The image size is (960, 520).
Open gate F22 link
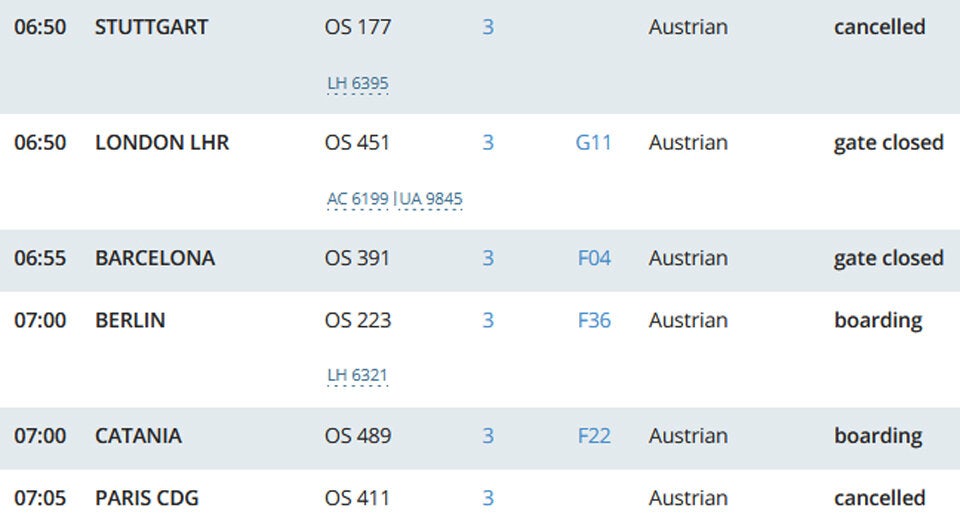click(x=594, y=436)
